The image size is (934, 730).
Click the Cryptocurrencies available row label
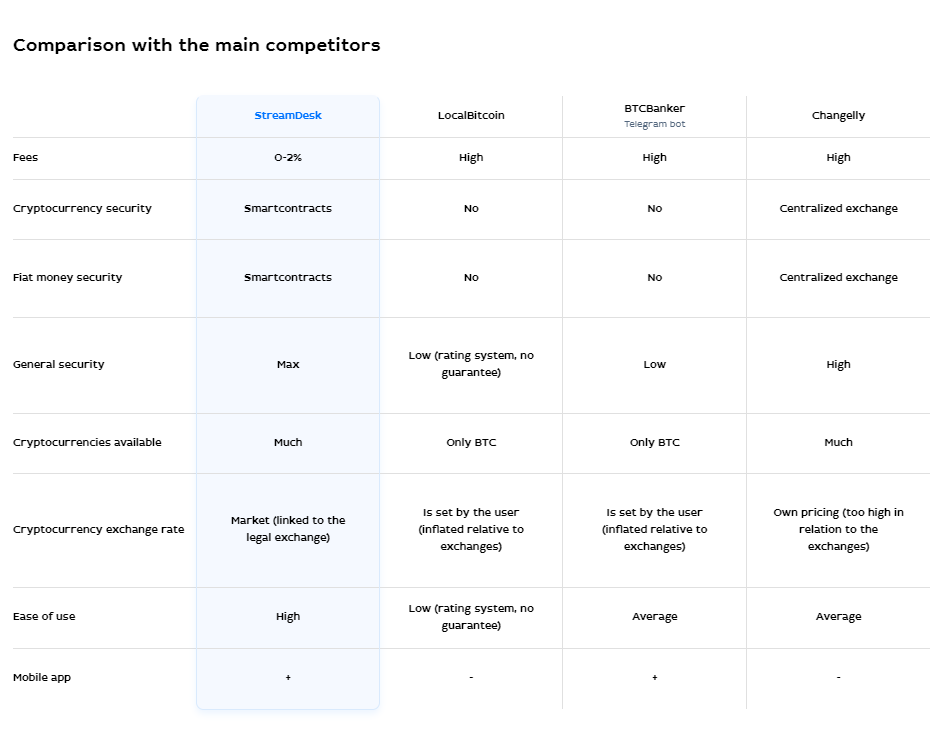pos(87,443)
